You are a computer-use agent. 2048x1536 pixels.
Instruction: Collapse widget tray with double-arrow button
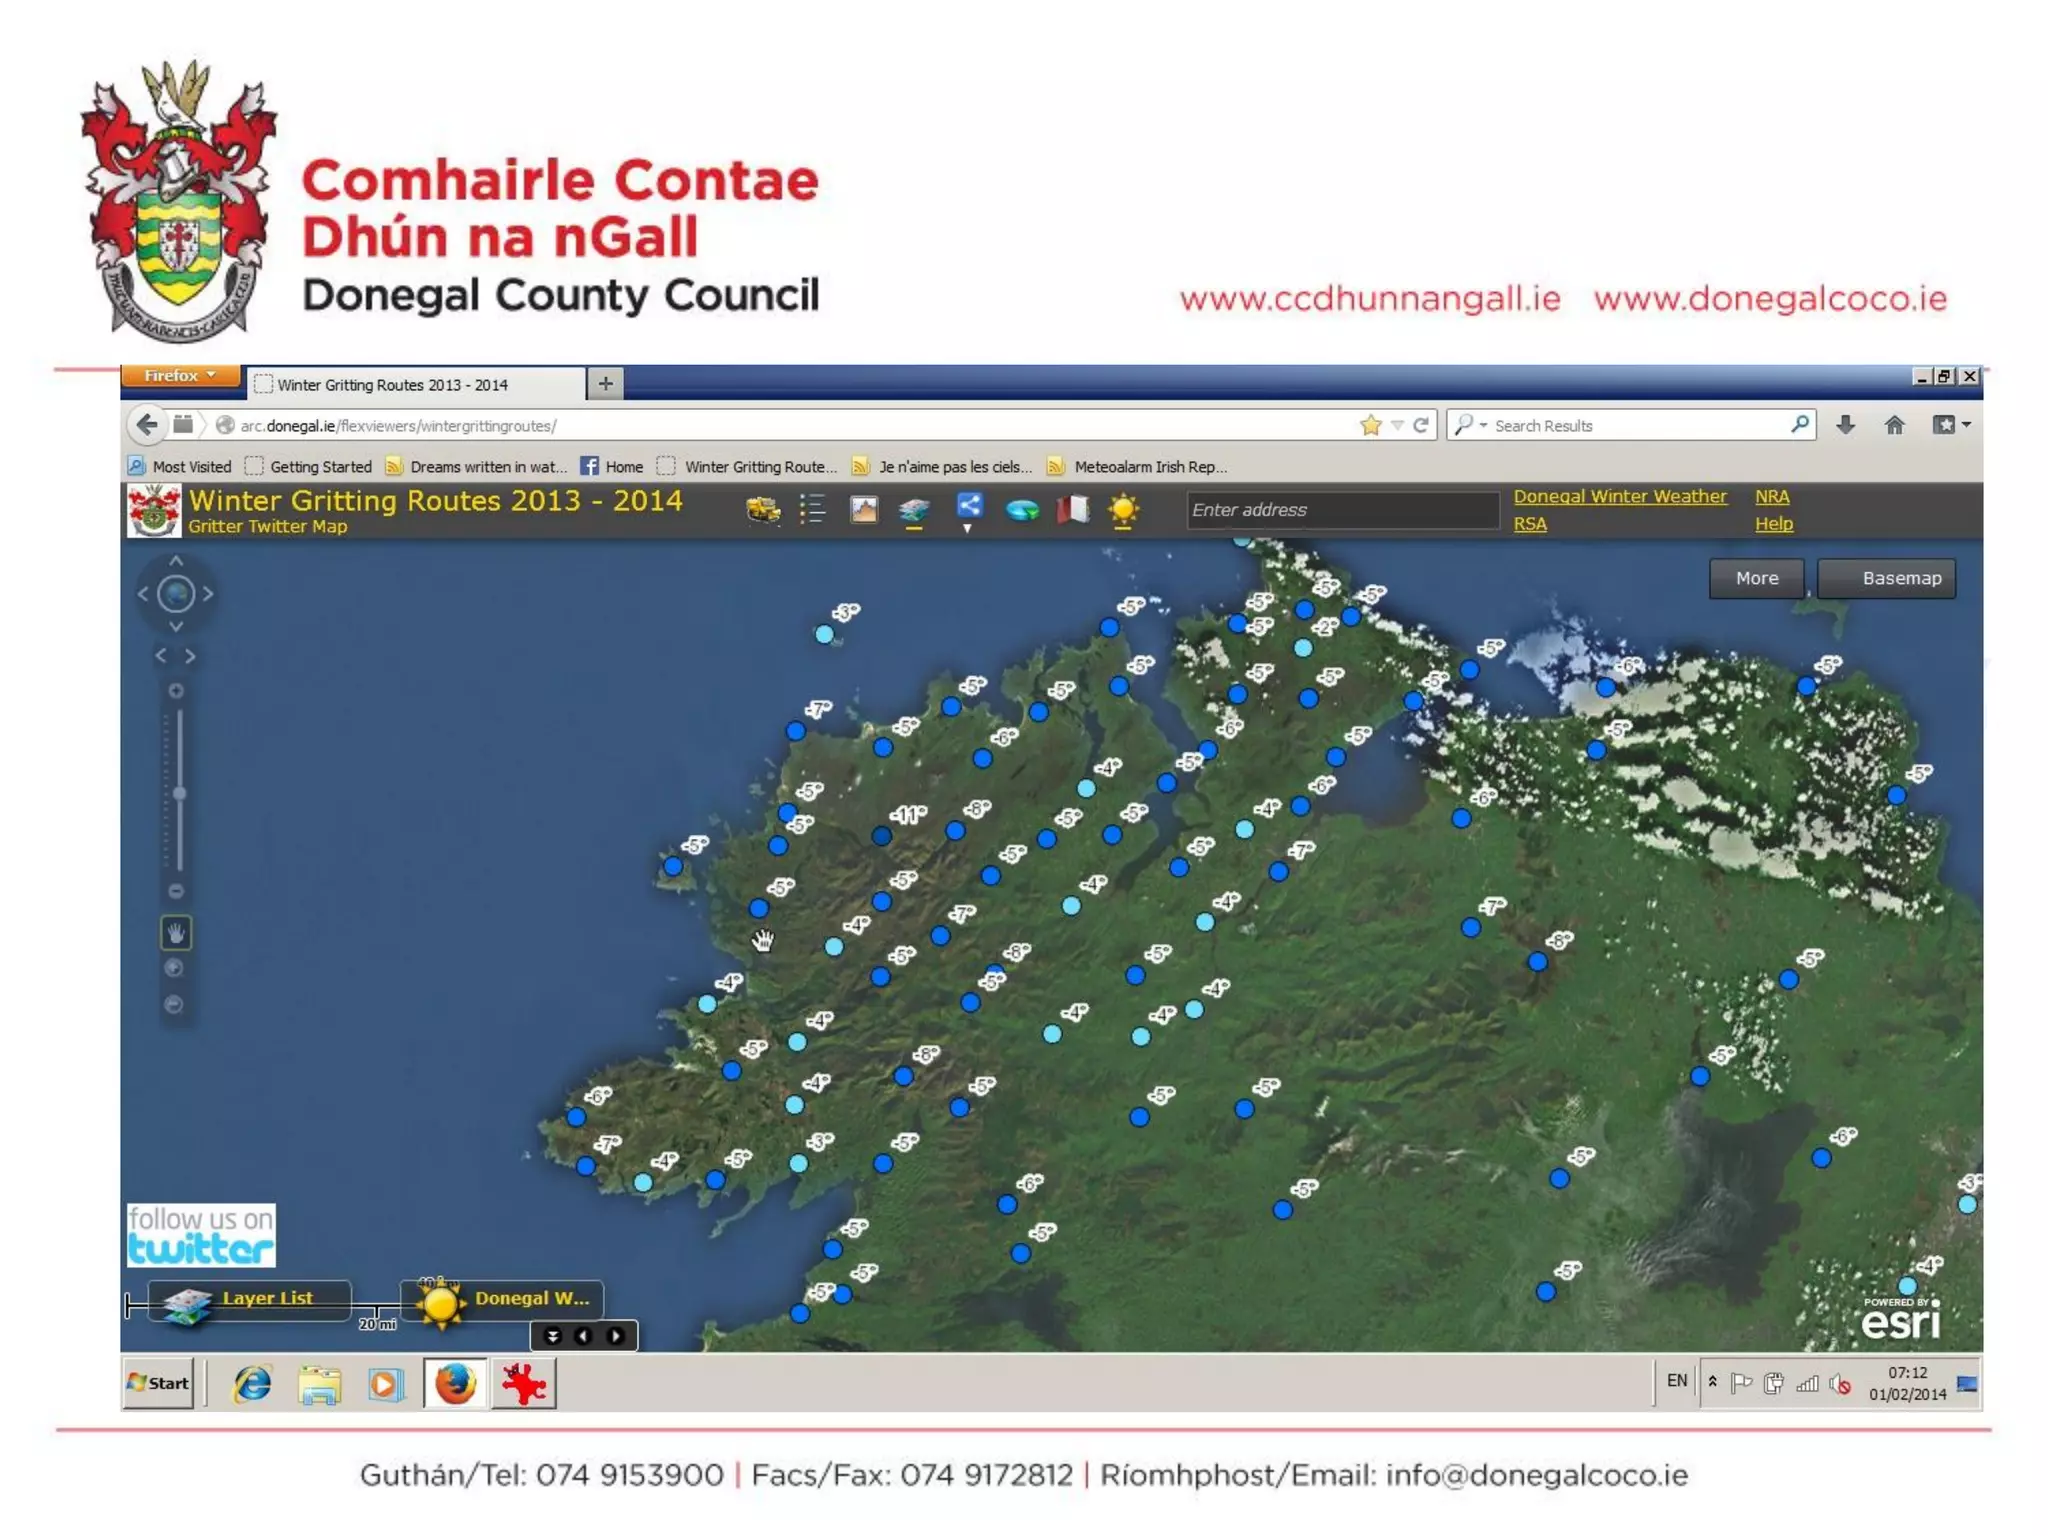(553, 1336)
